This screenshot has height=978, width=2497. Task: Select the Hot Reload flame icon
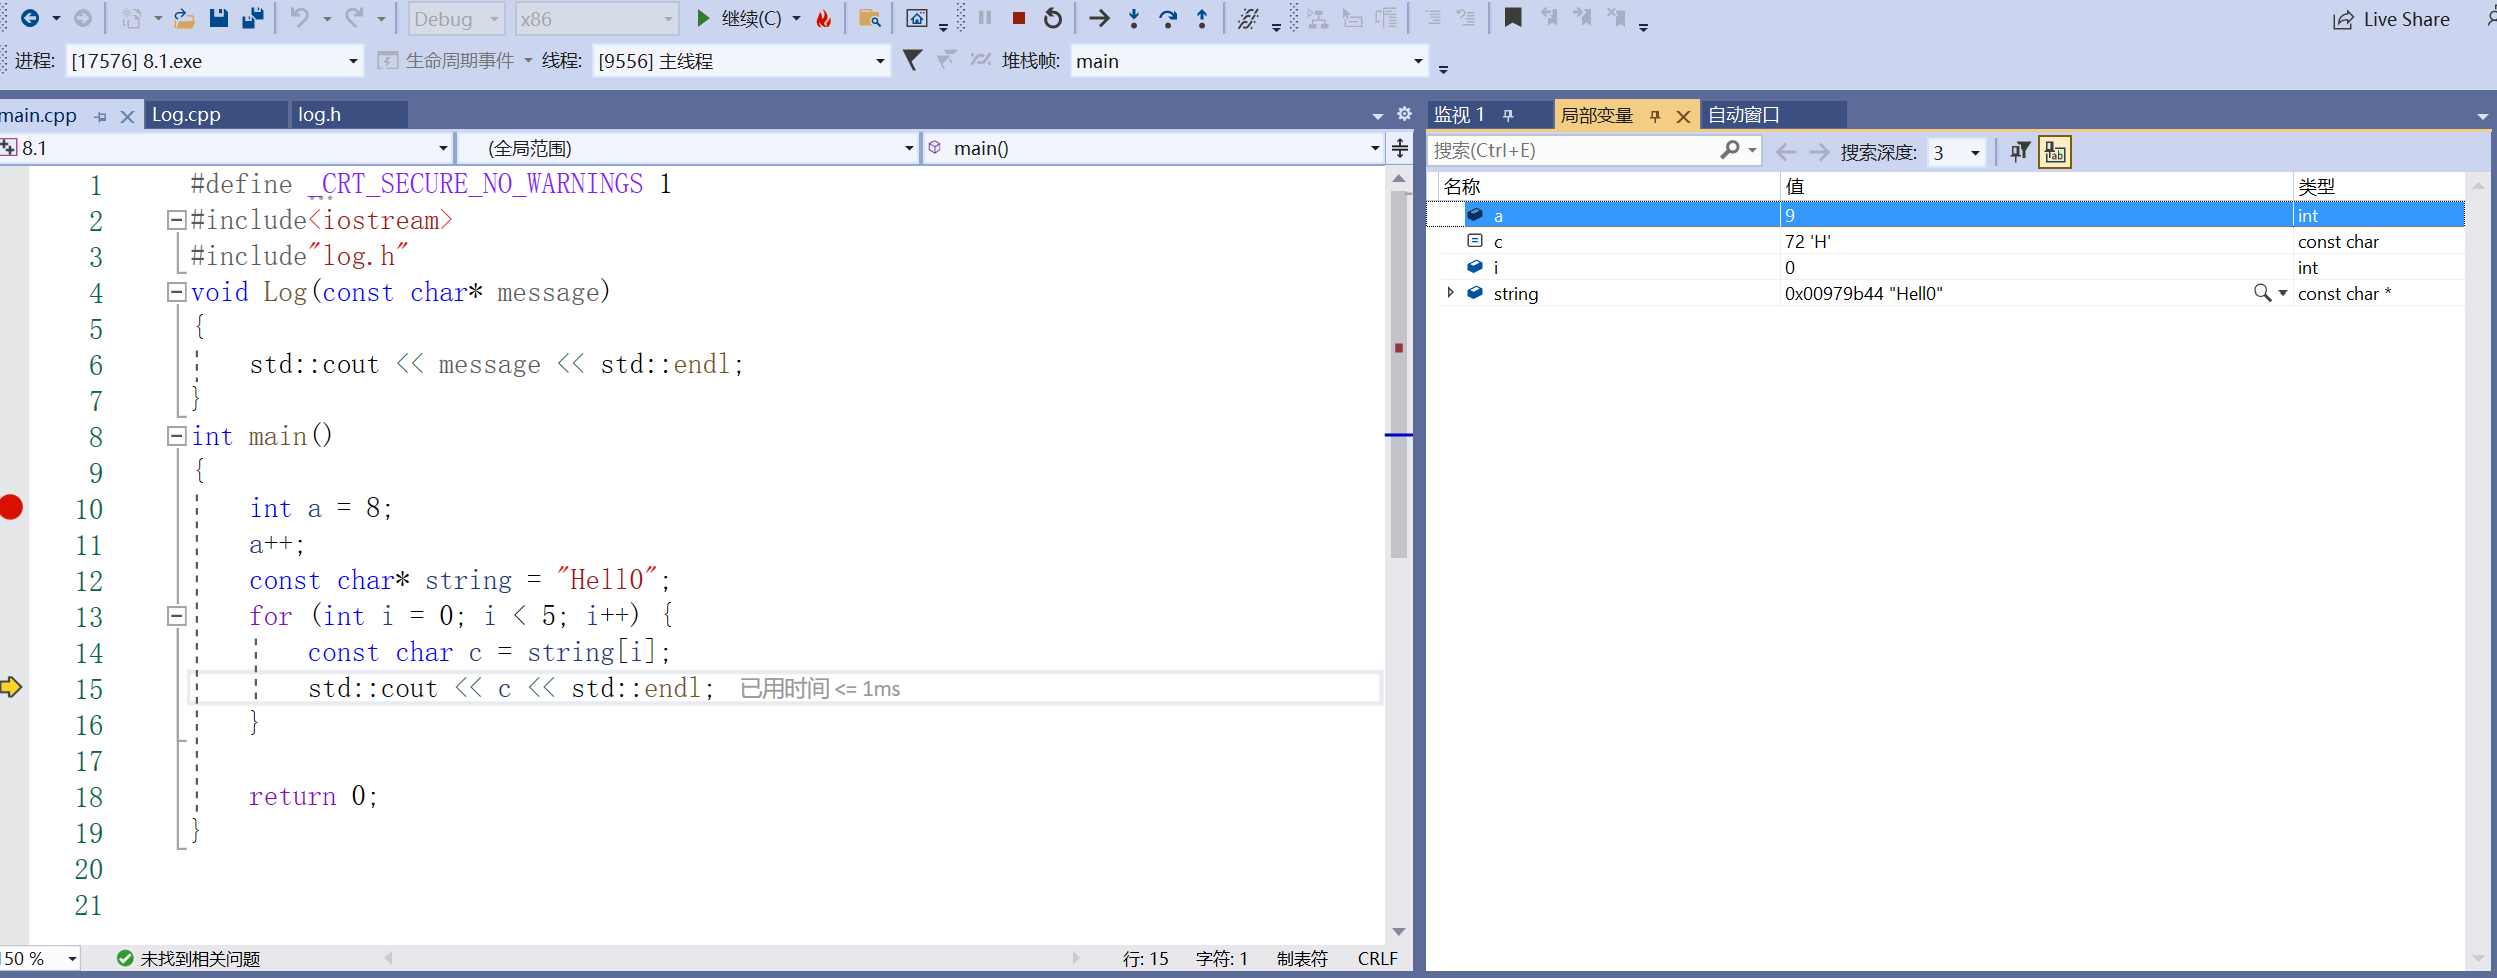click(x=822, y=18)
